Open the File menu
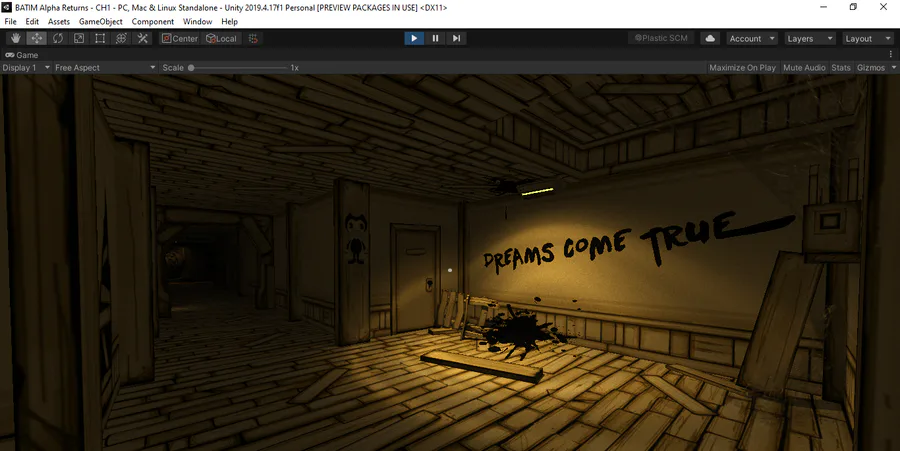900x451 pixels. (10, 22)
